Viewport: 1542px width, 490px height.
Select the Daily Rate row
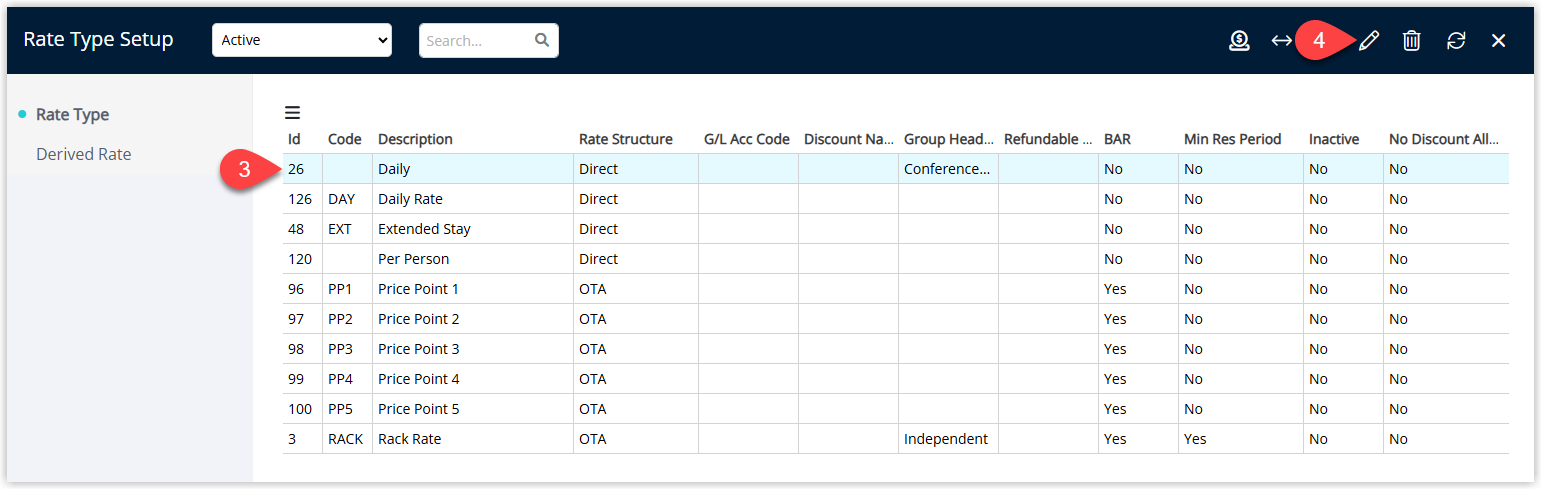point(896,199)
